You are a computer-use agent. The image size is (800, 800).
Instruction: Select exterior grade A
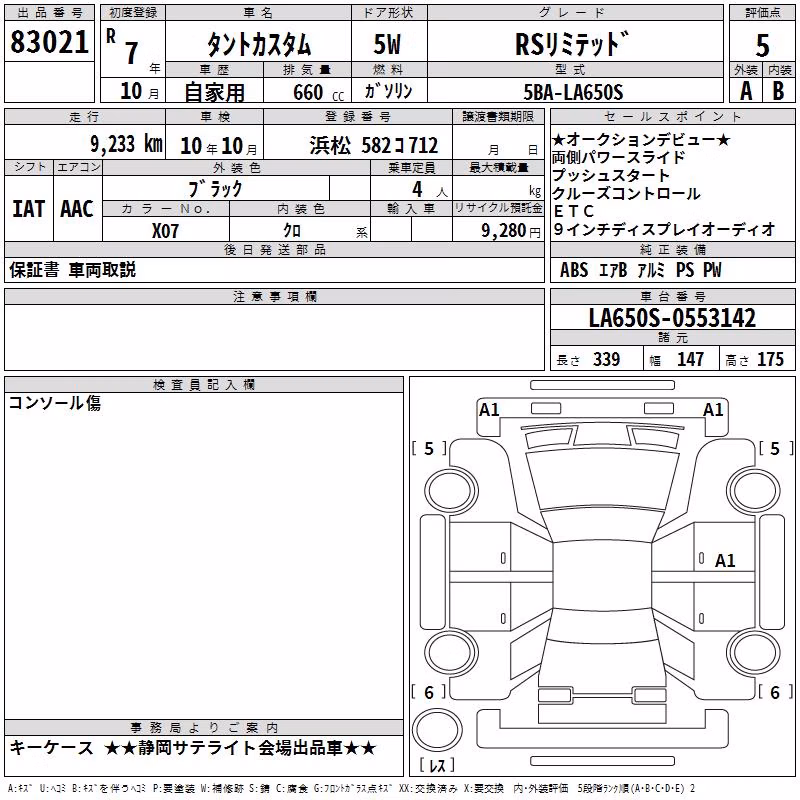[x=746, y=91]
